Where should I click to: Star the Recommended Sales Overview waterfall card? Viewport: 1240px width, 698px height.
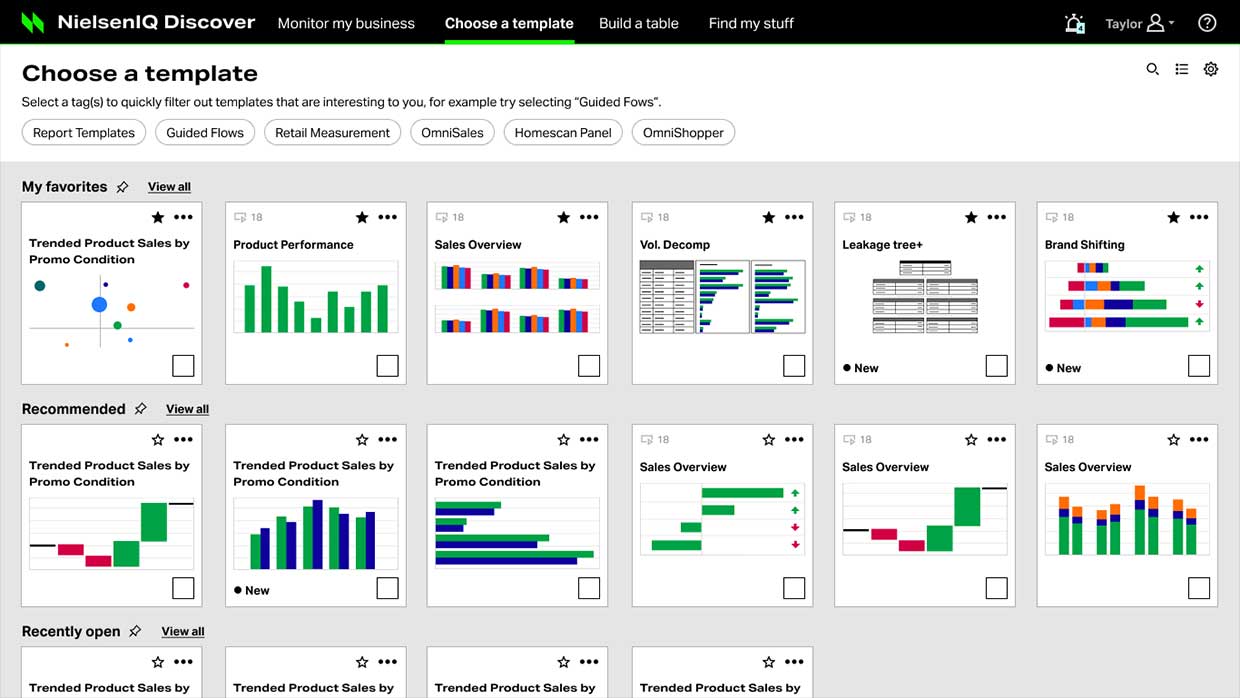pos(970,439)
